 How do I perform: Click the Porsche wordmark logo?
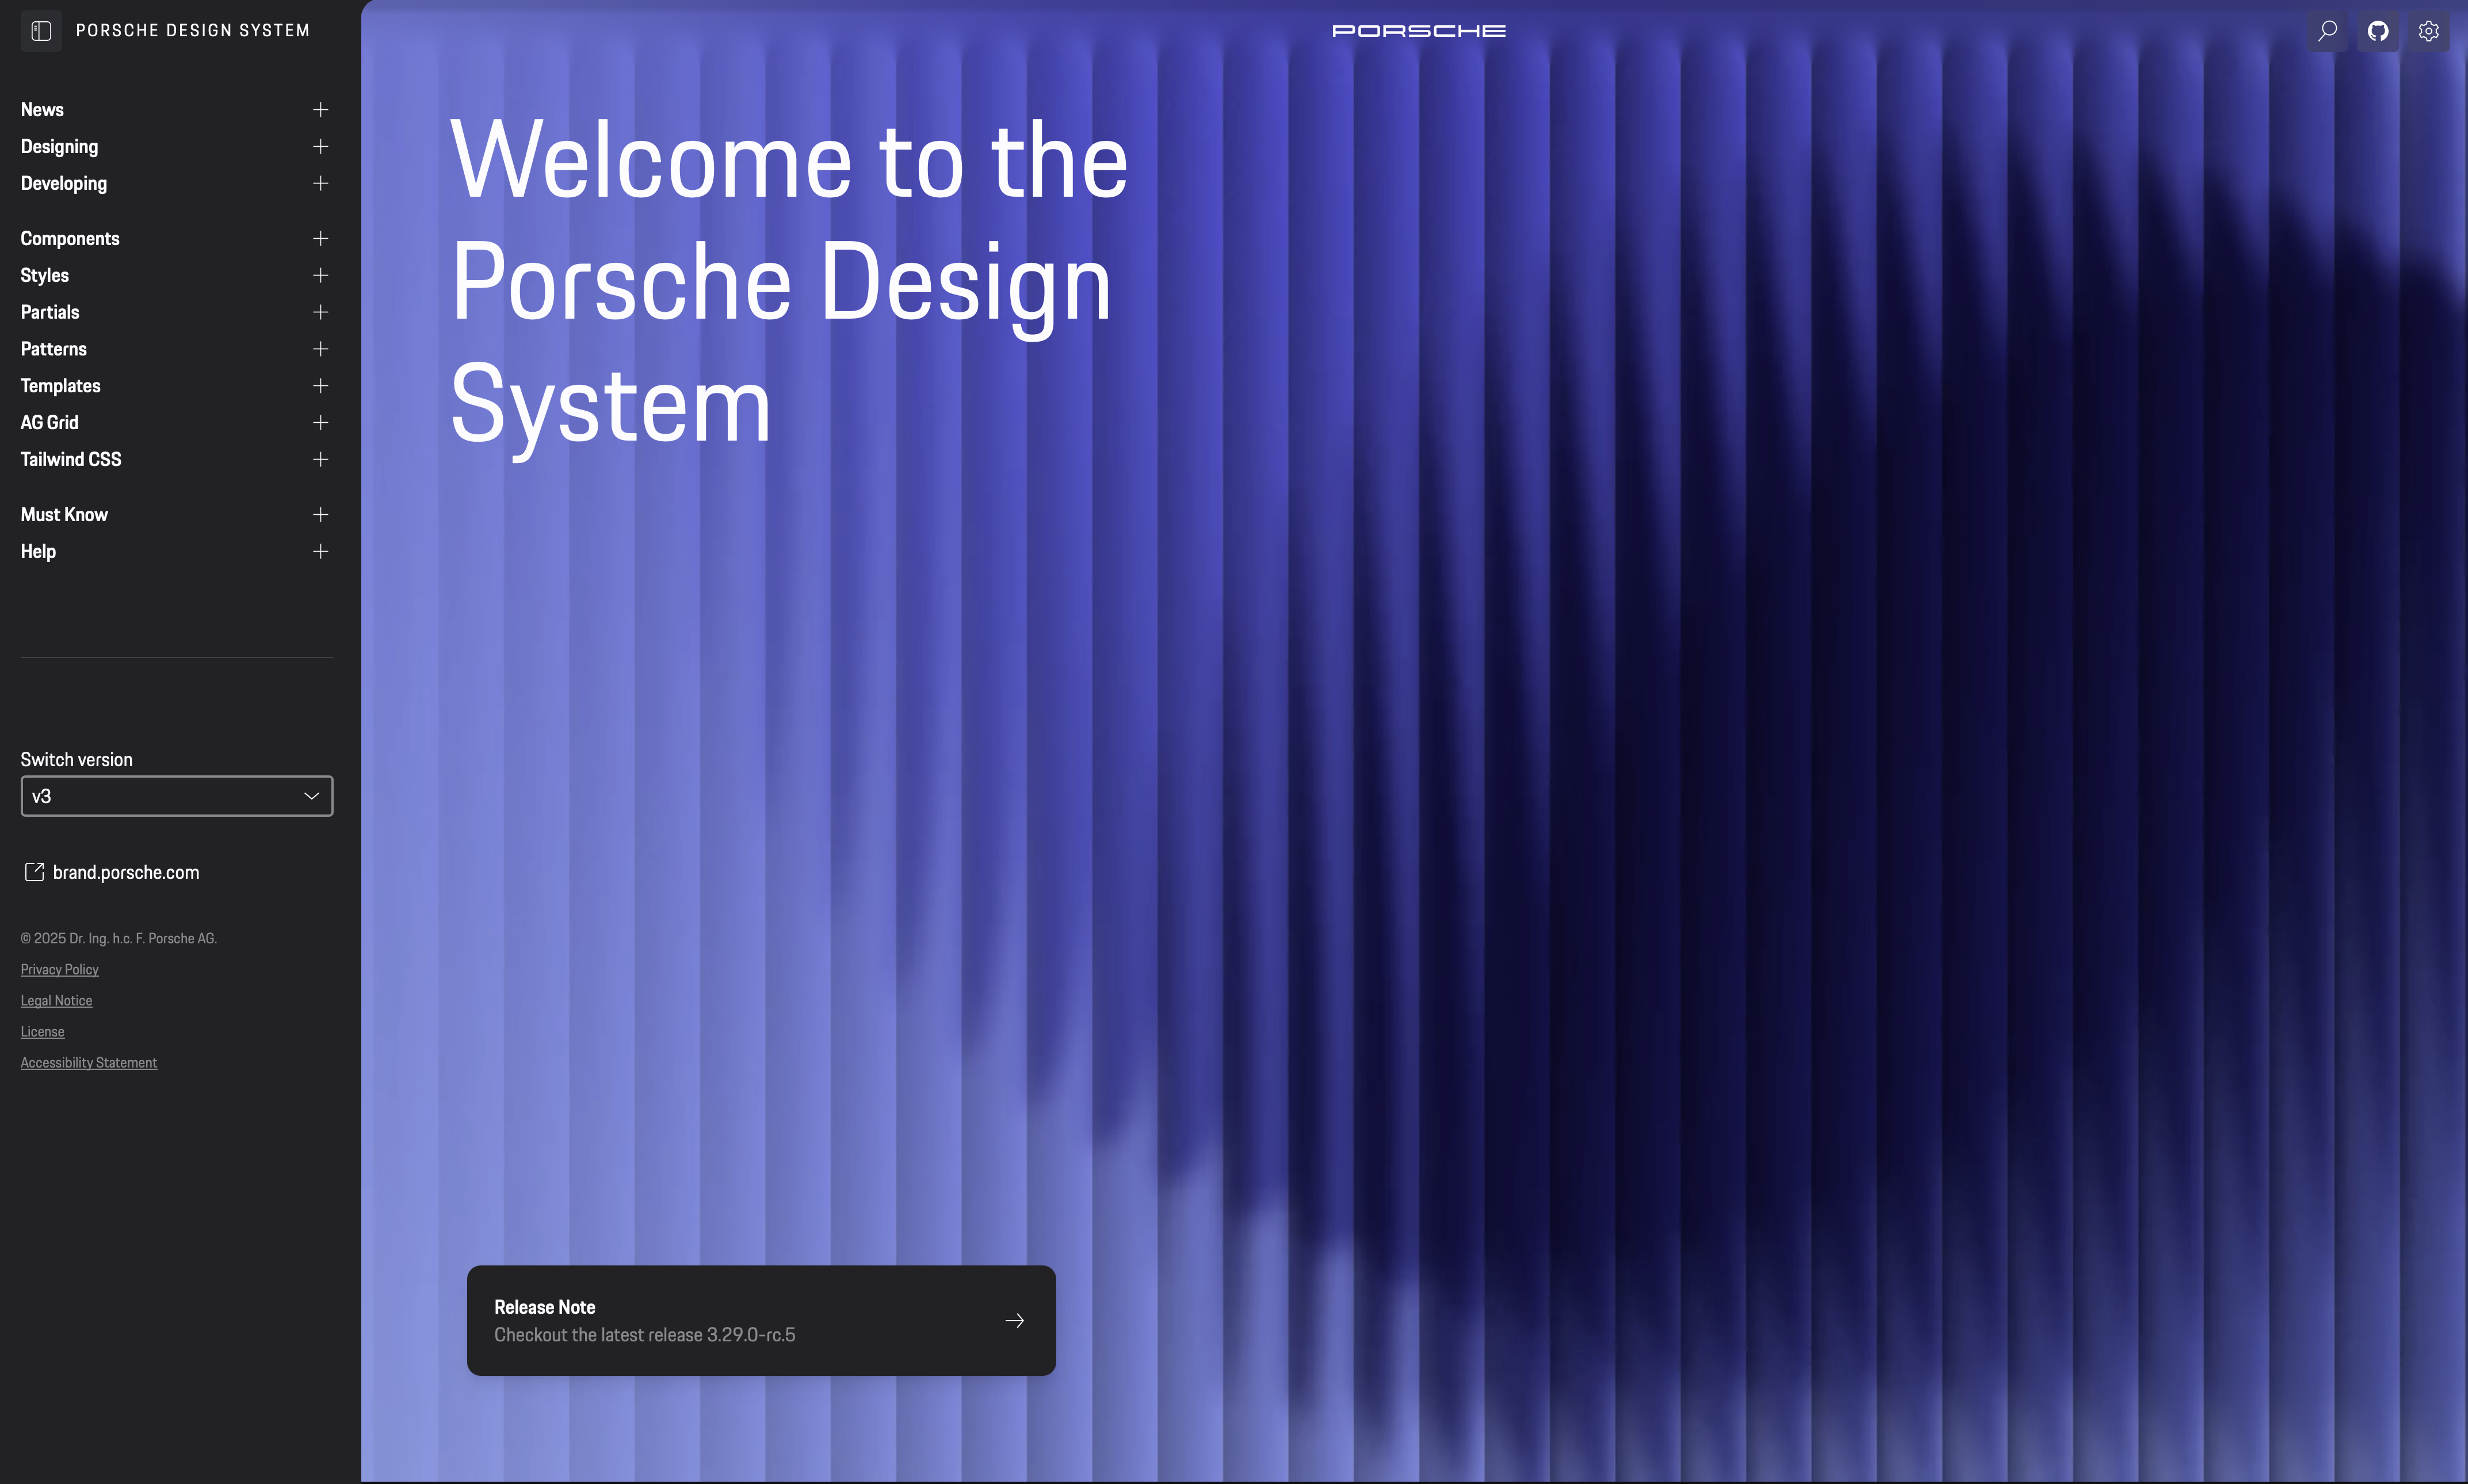pyautogui.click(x=1418, y=31)
